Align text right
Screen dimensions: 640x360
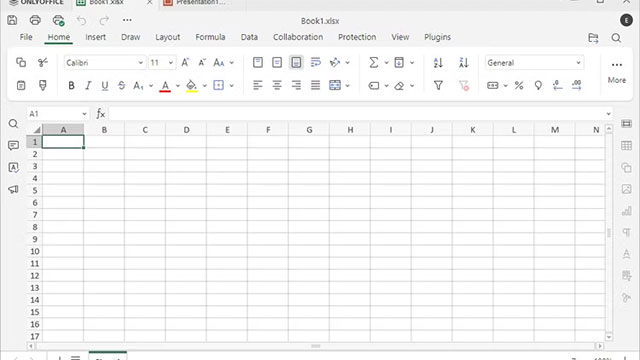[x=296, y=85]
